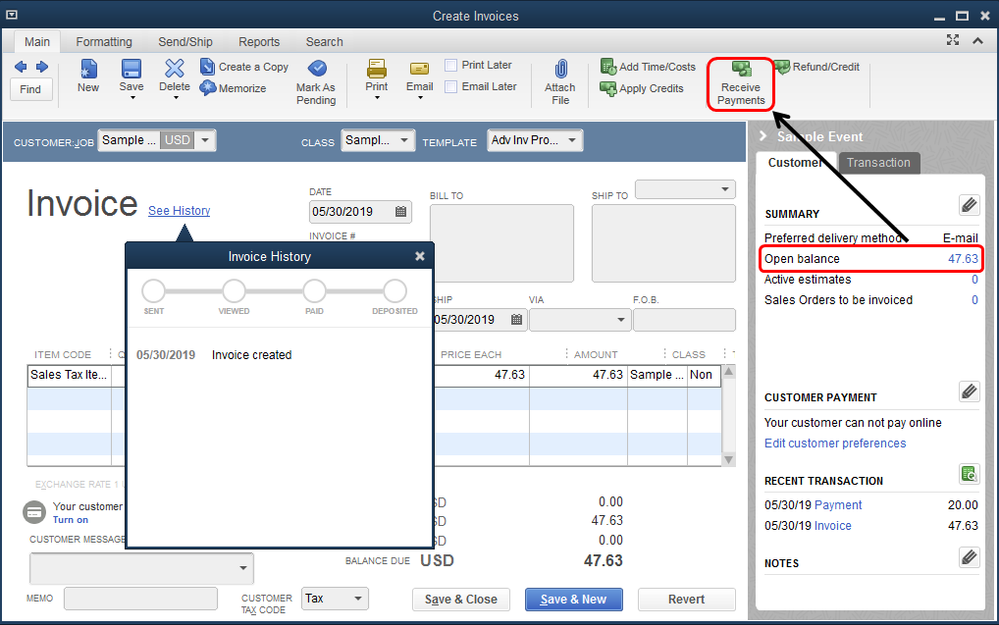This screenshot has width=999, height=625.
Task: Email the invoice
Action: [419, 76]
